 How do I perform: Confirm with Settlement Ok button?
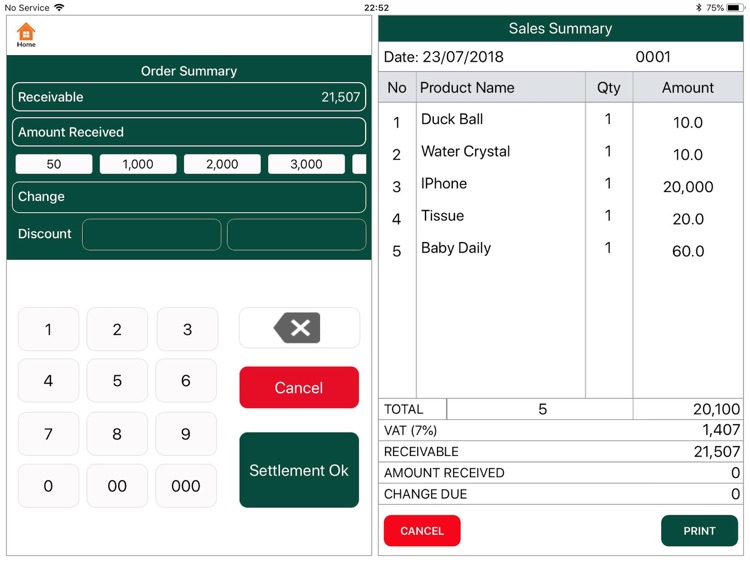[299, 470]
